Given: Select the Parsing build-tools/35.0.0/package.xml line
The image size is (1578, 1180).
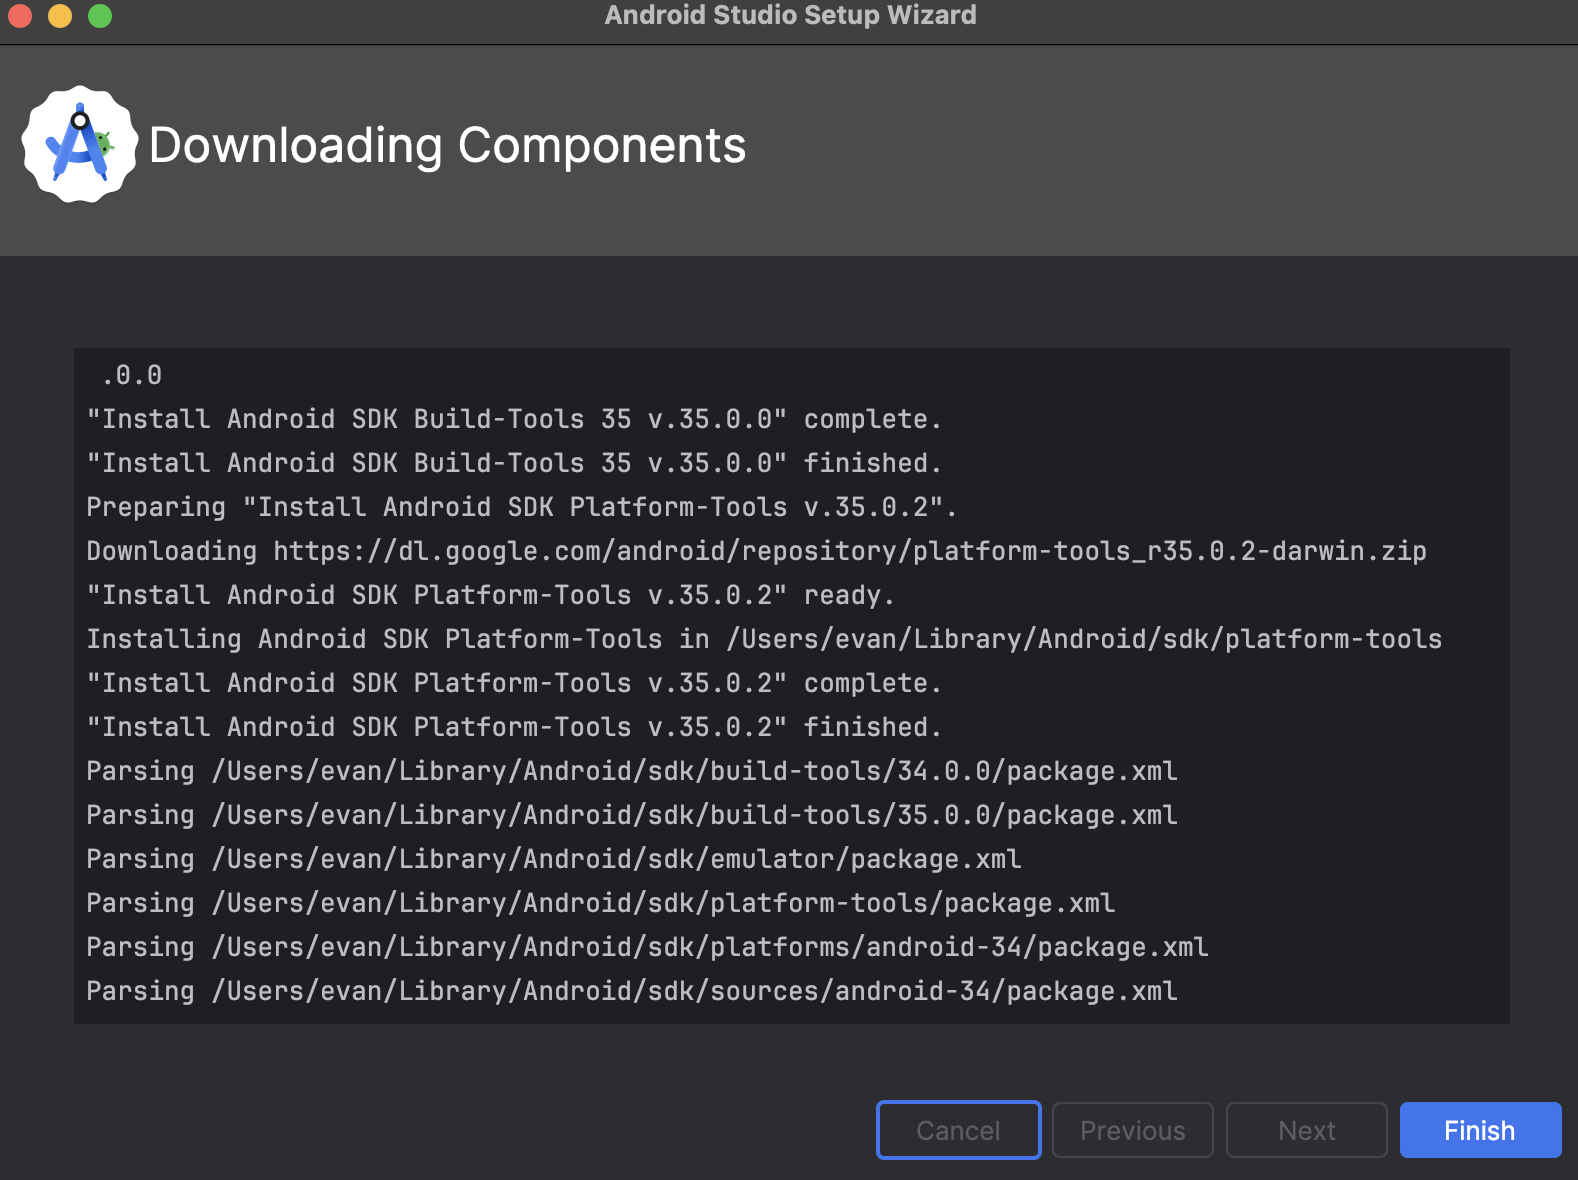Looking at the screenshot, I should (x=632, y=815).
